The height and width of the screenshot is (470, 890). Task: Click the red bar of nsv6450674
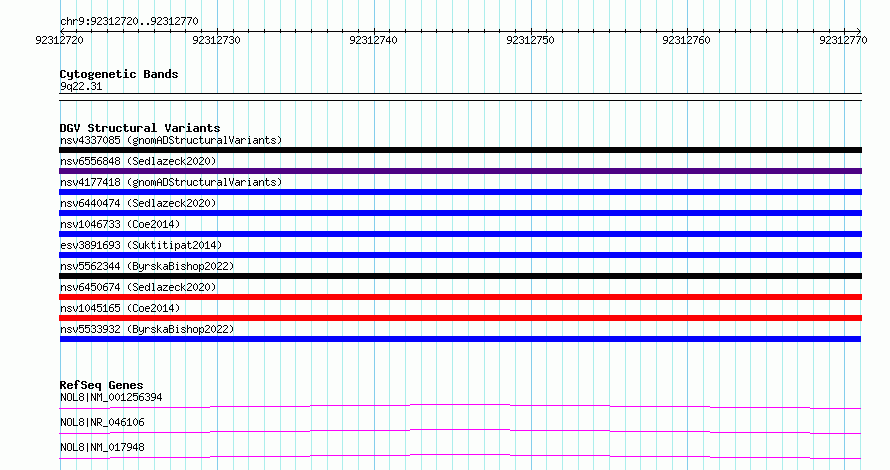point(460,297)
